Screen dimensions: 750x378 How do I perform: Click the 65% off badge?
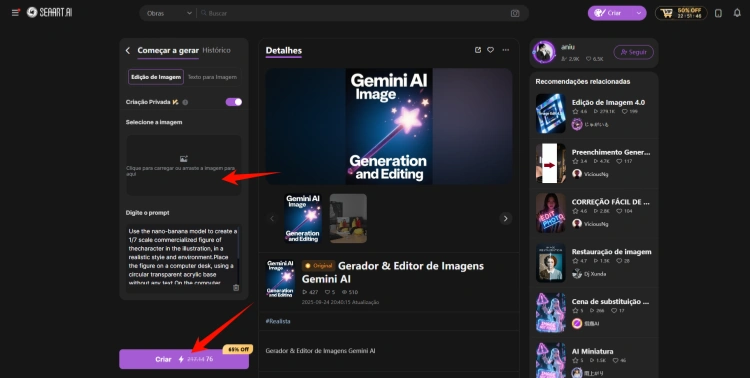238,349
